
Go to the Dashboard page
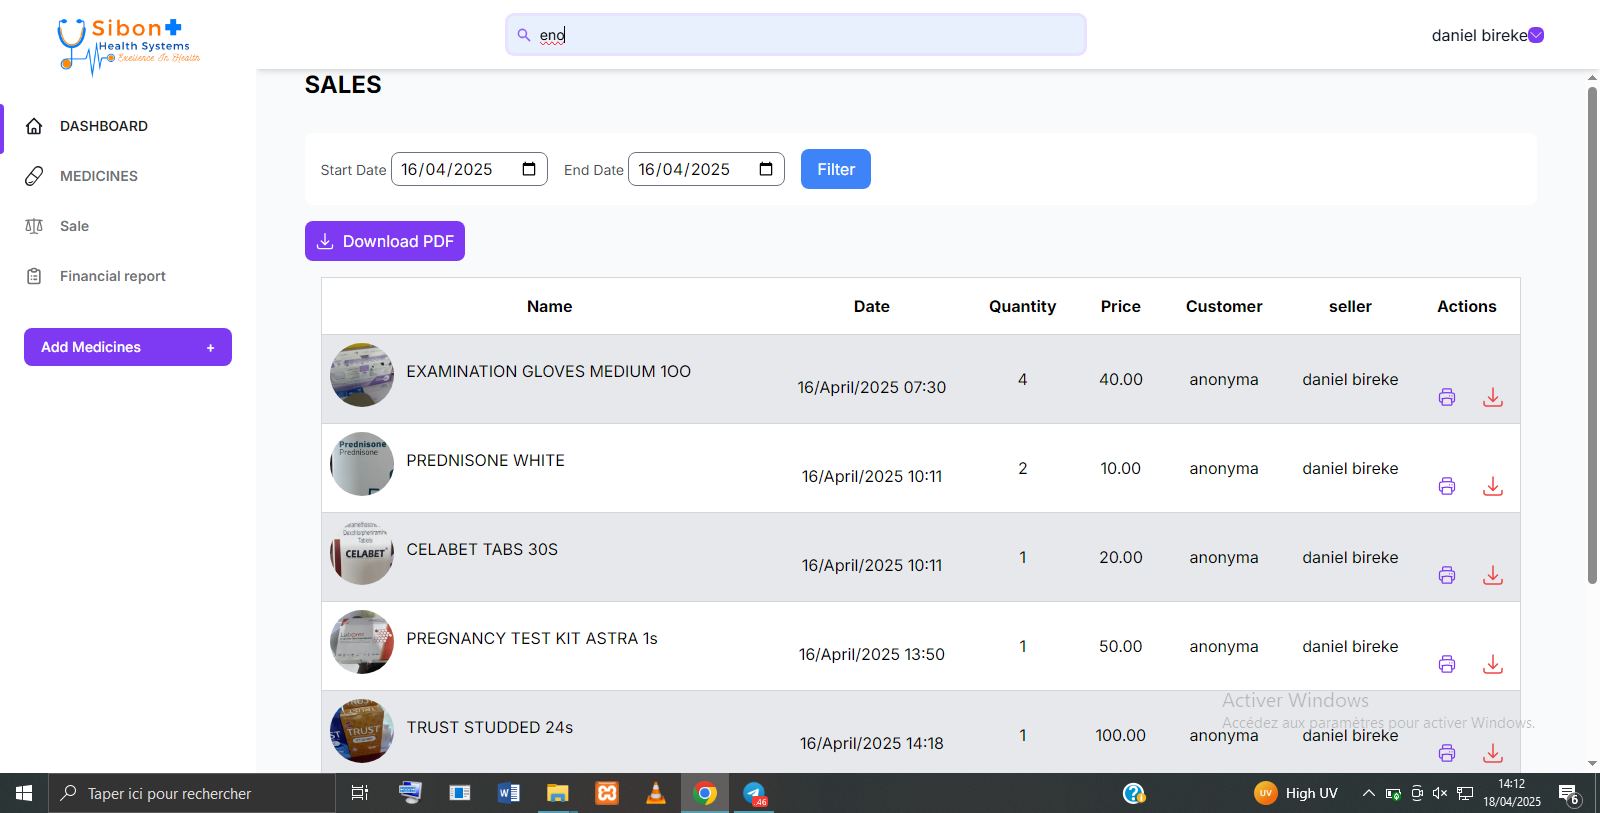coord(103,126)
